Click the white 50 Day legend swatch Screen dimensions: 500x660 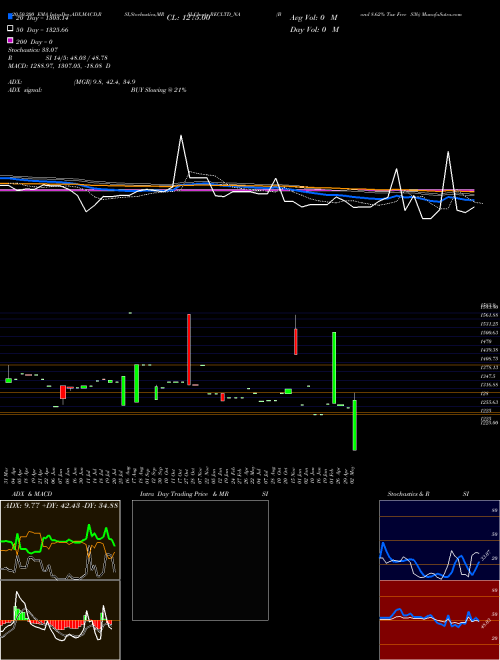pyautogui.click(x=11, y=29)
